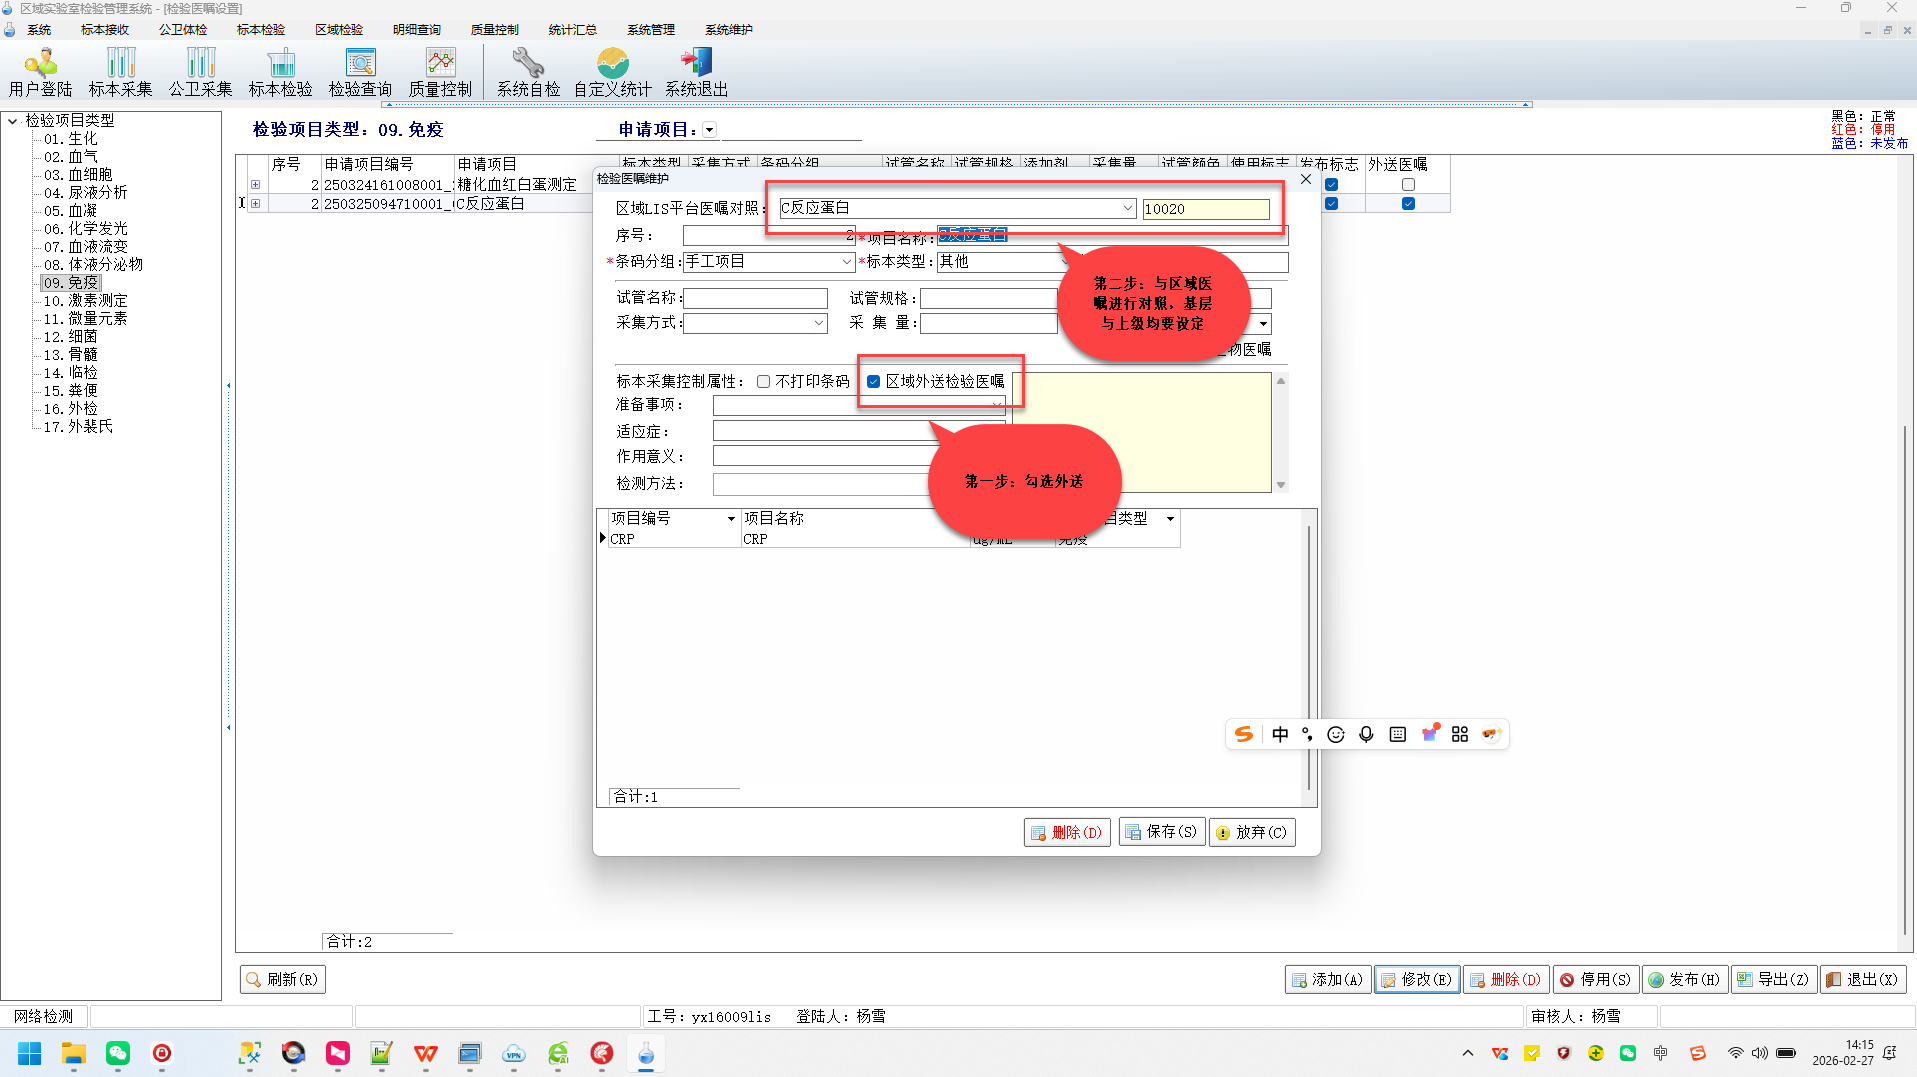Image resolution: width=1917 pixels, height=1077 pixels.
Task: Run the 系统自检 wrench icon
Action: pyautogui.click(x=528, y=73)
